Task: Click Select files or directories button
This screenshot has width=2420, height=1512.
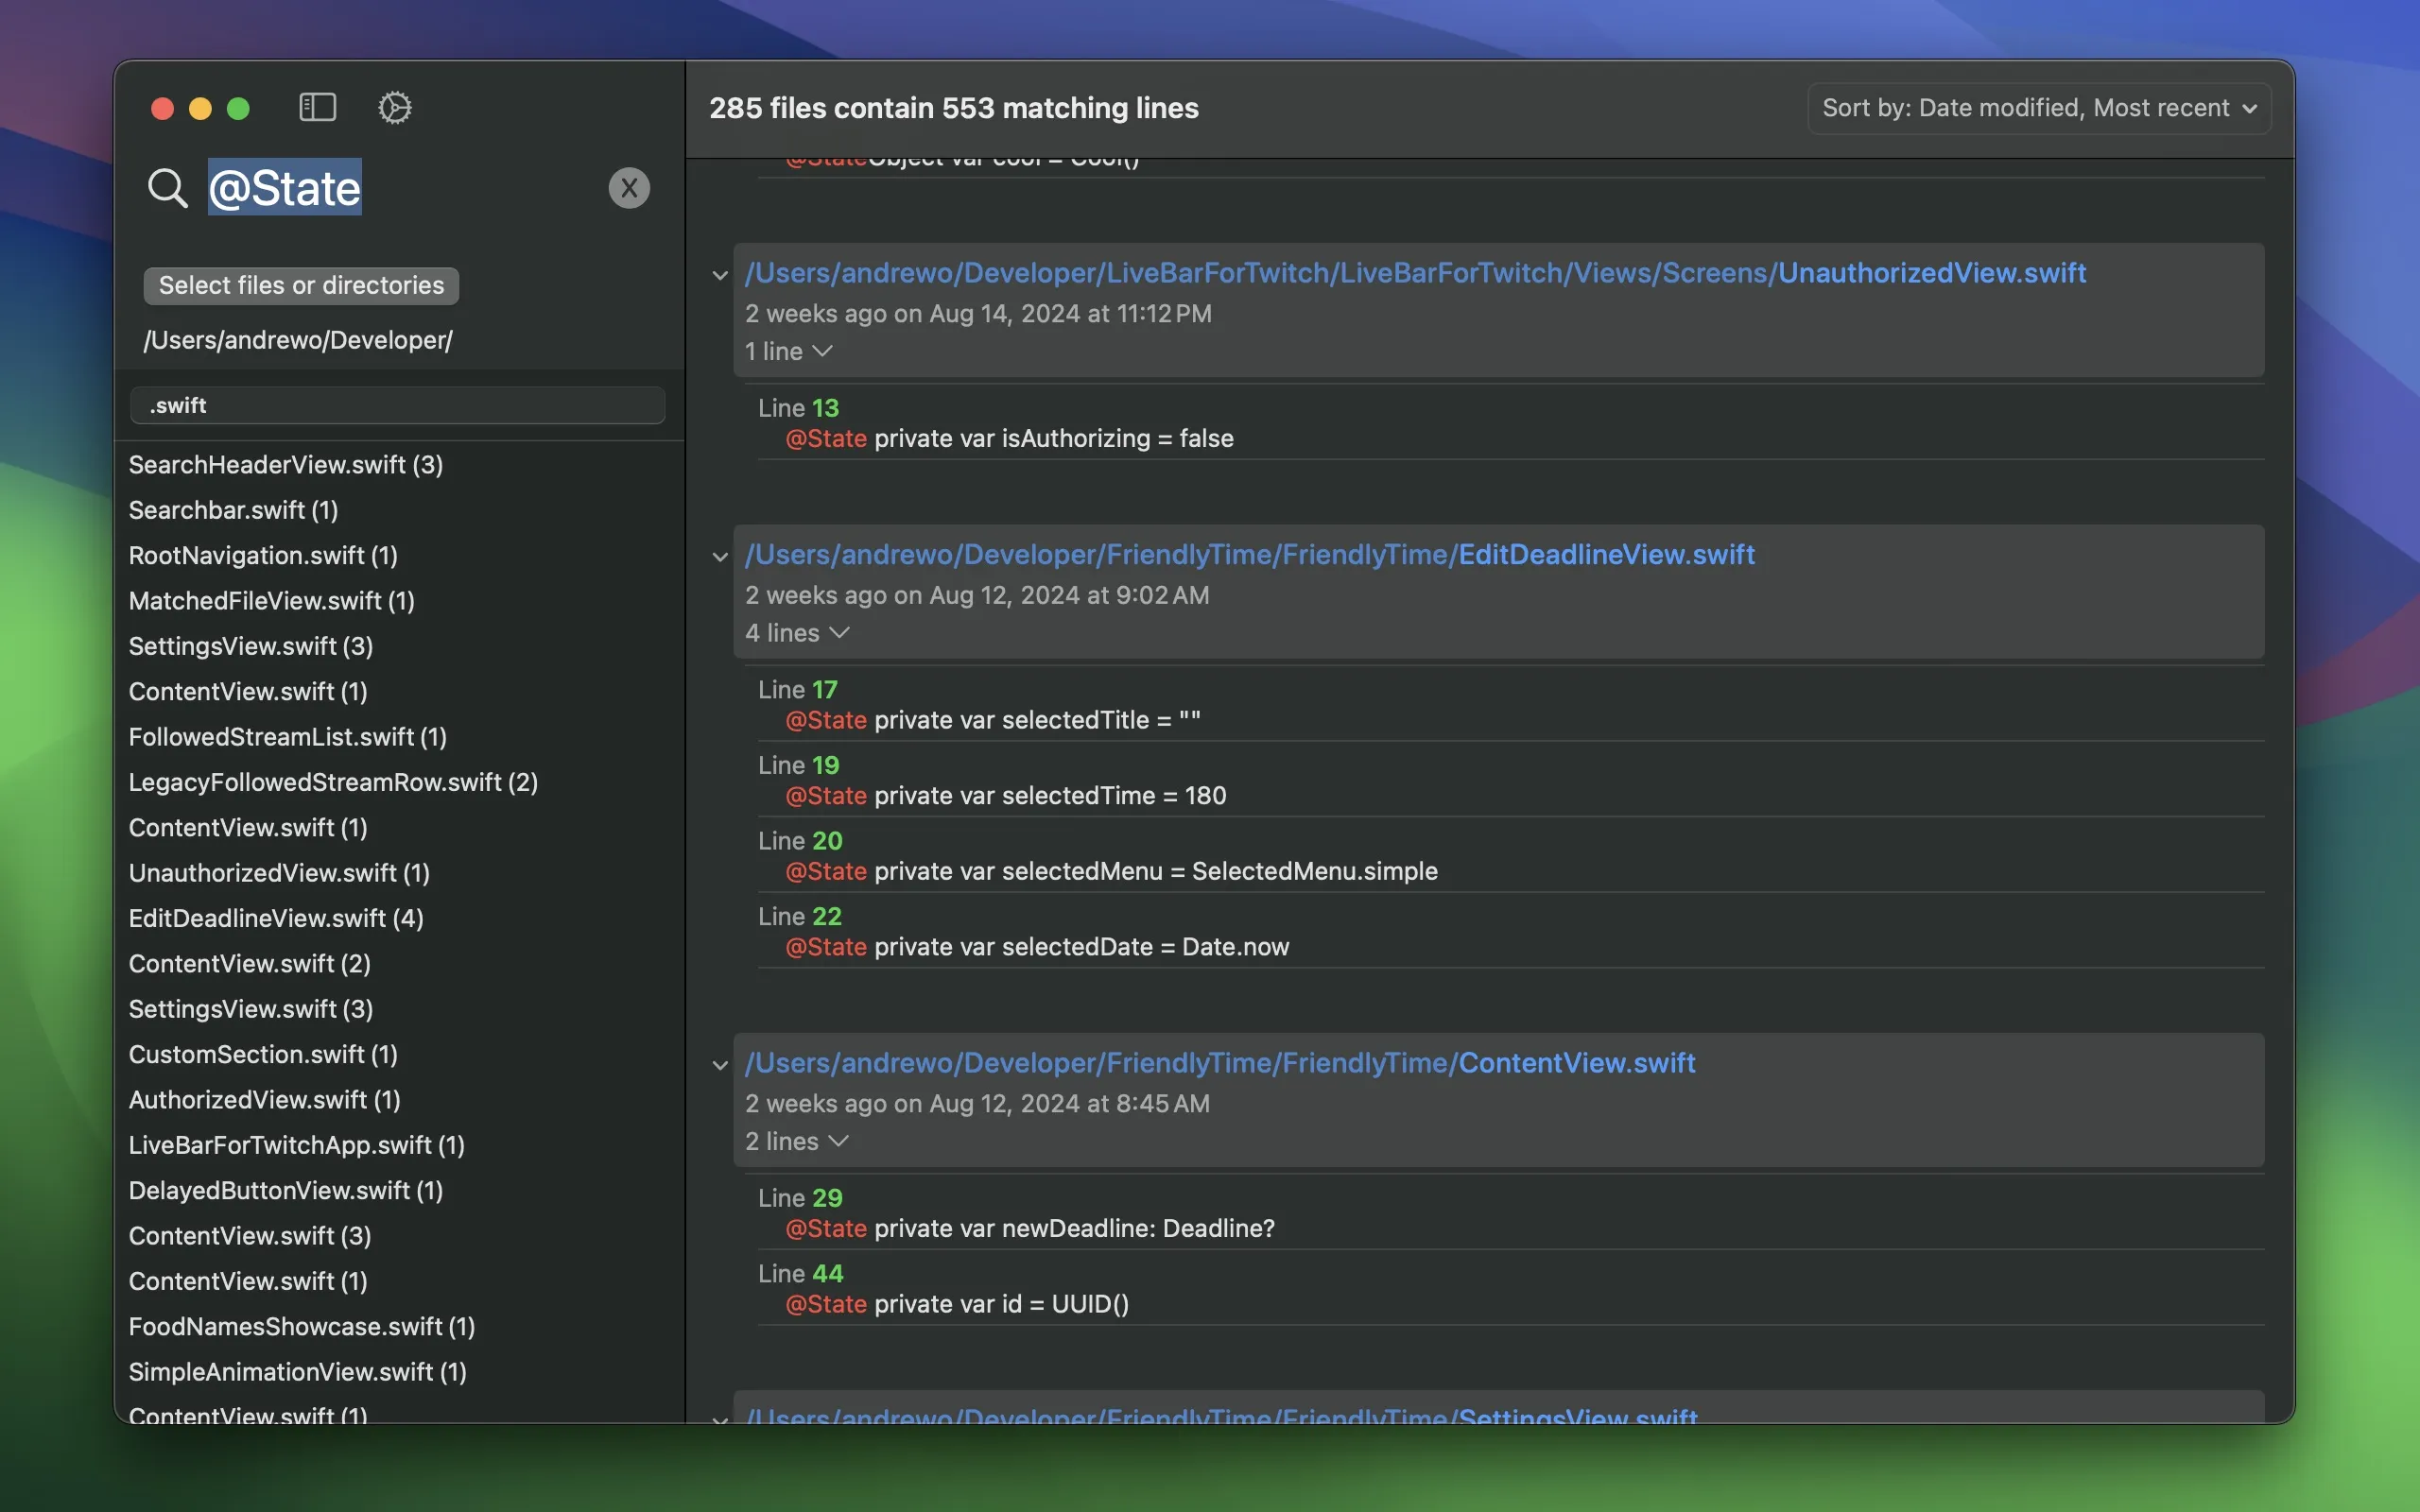Action: [300, 283]
